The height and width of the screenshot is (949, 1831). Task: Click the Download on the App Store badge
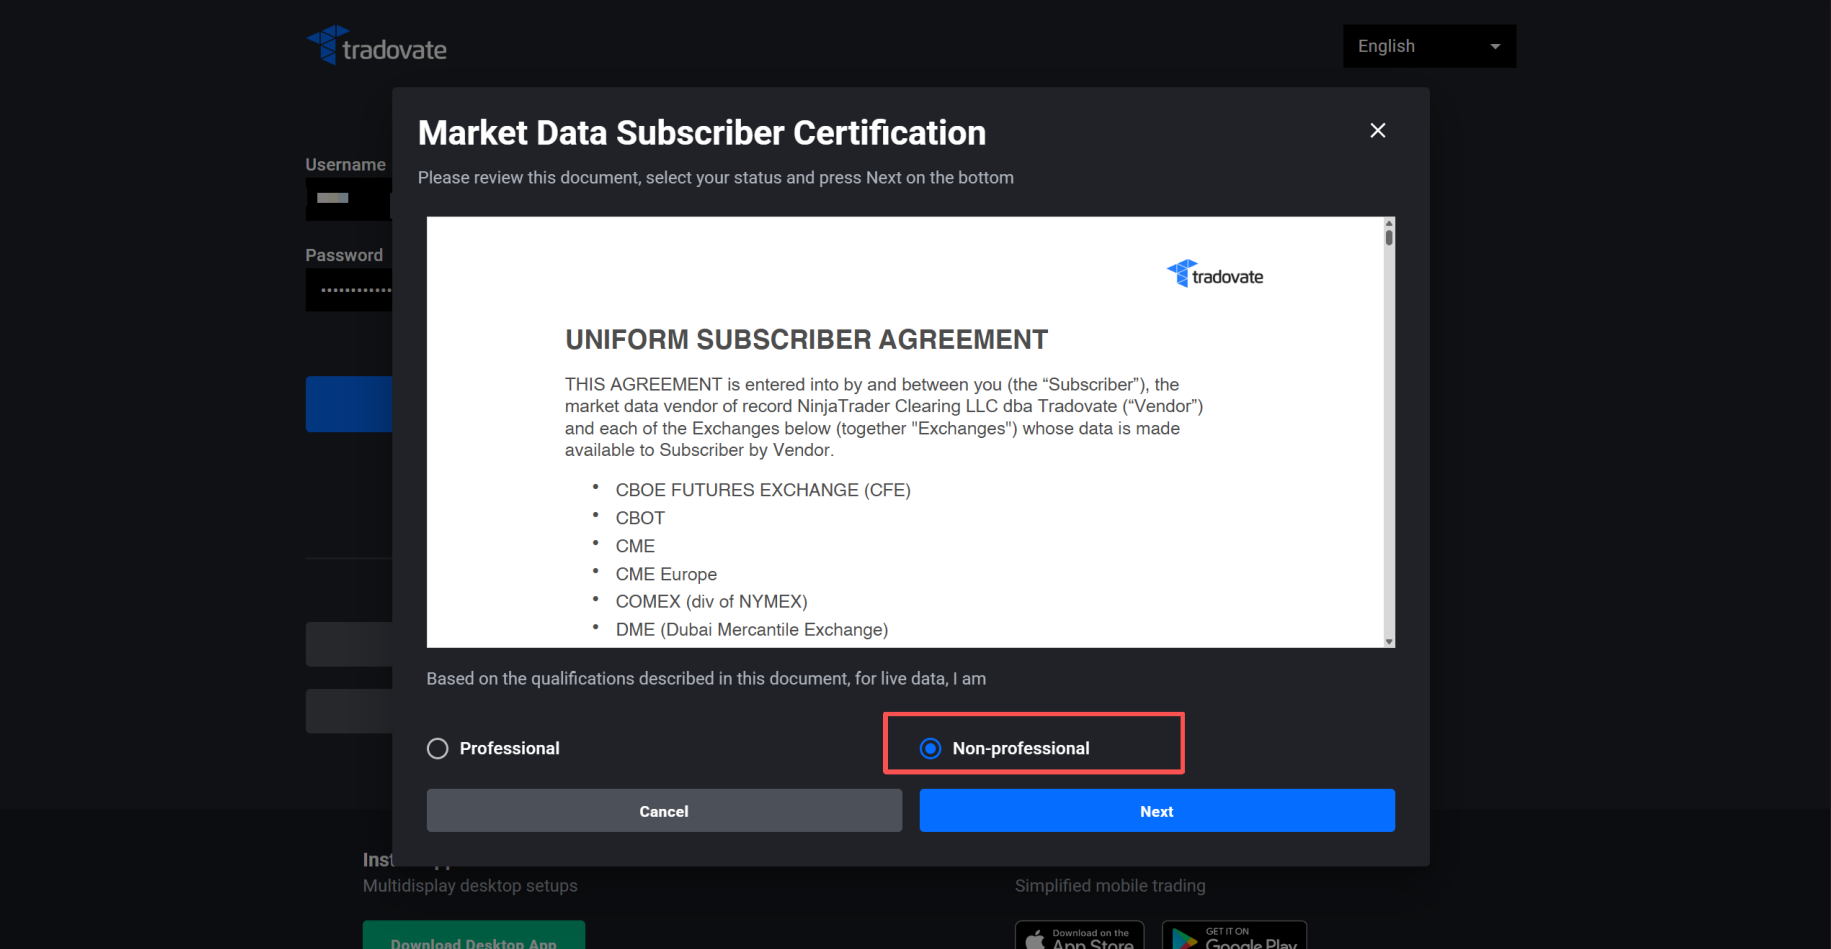[1078, 937]
